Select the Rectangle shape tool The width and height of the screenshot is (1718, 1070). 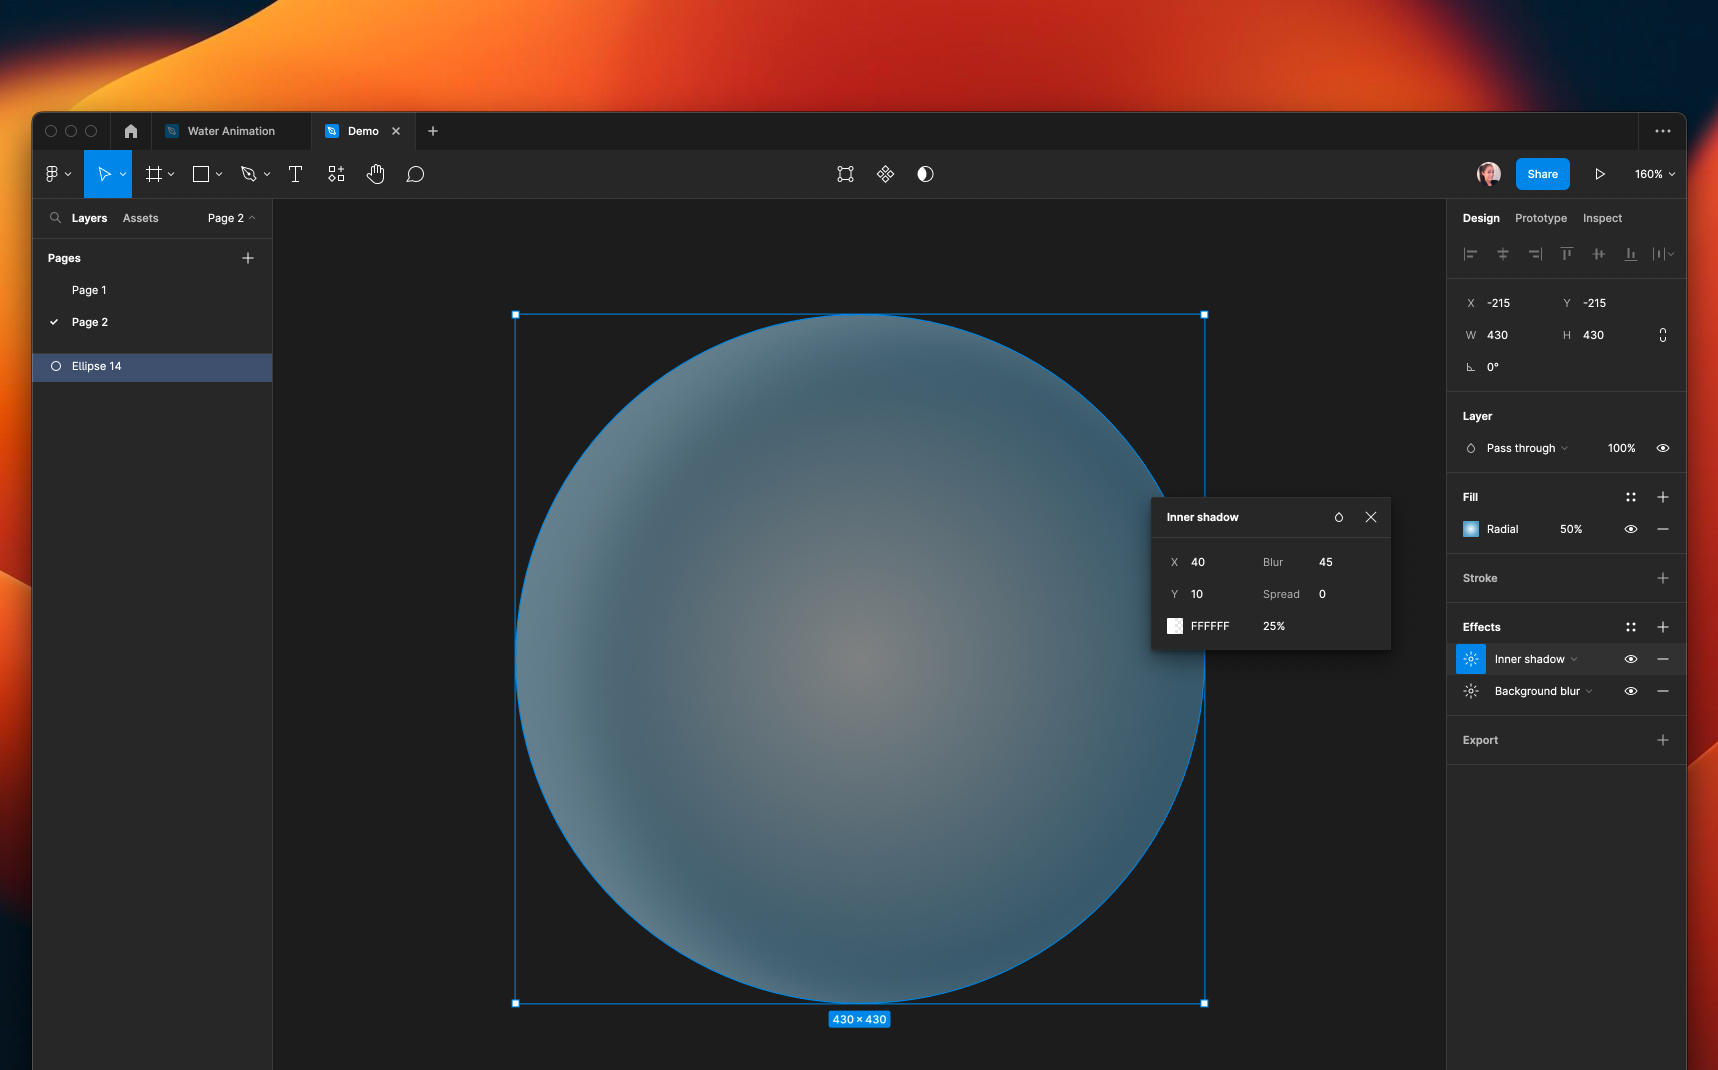coord(201,174)
